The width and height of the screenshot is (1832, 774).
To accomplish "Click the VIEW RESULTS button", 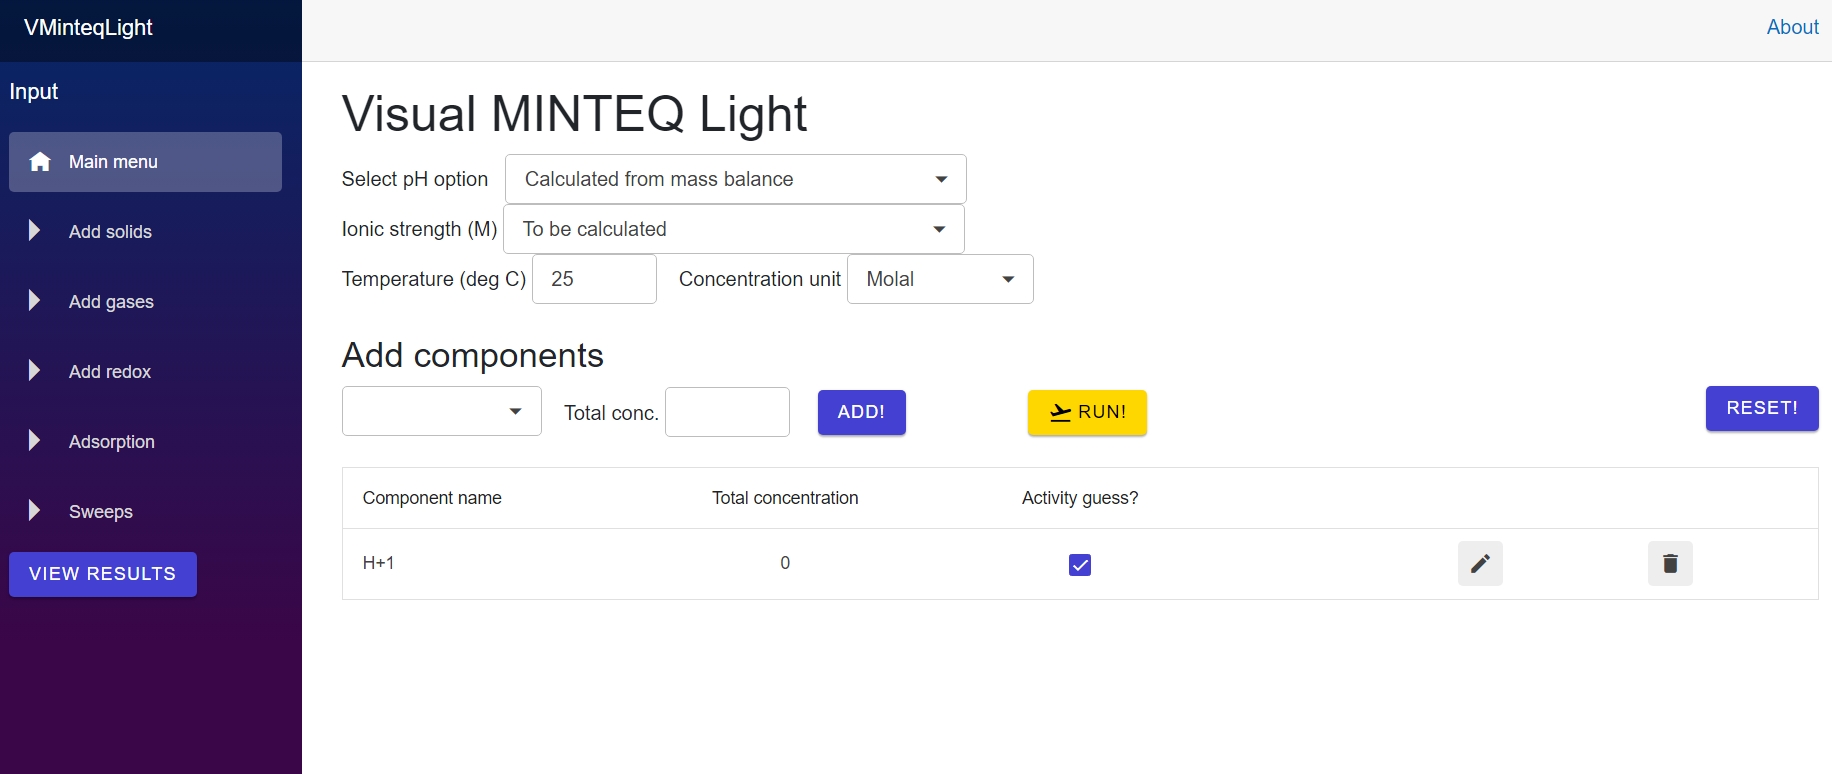I will coord(103,574).
